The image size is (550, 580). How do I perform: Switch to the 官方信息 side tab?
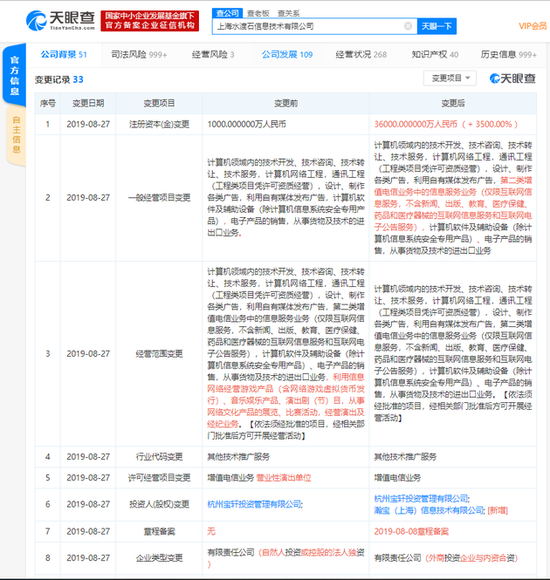(x=14, y=75)
